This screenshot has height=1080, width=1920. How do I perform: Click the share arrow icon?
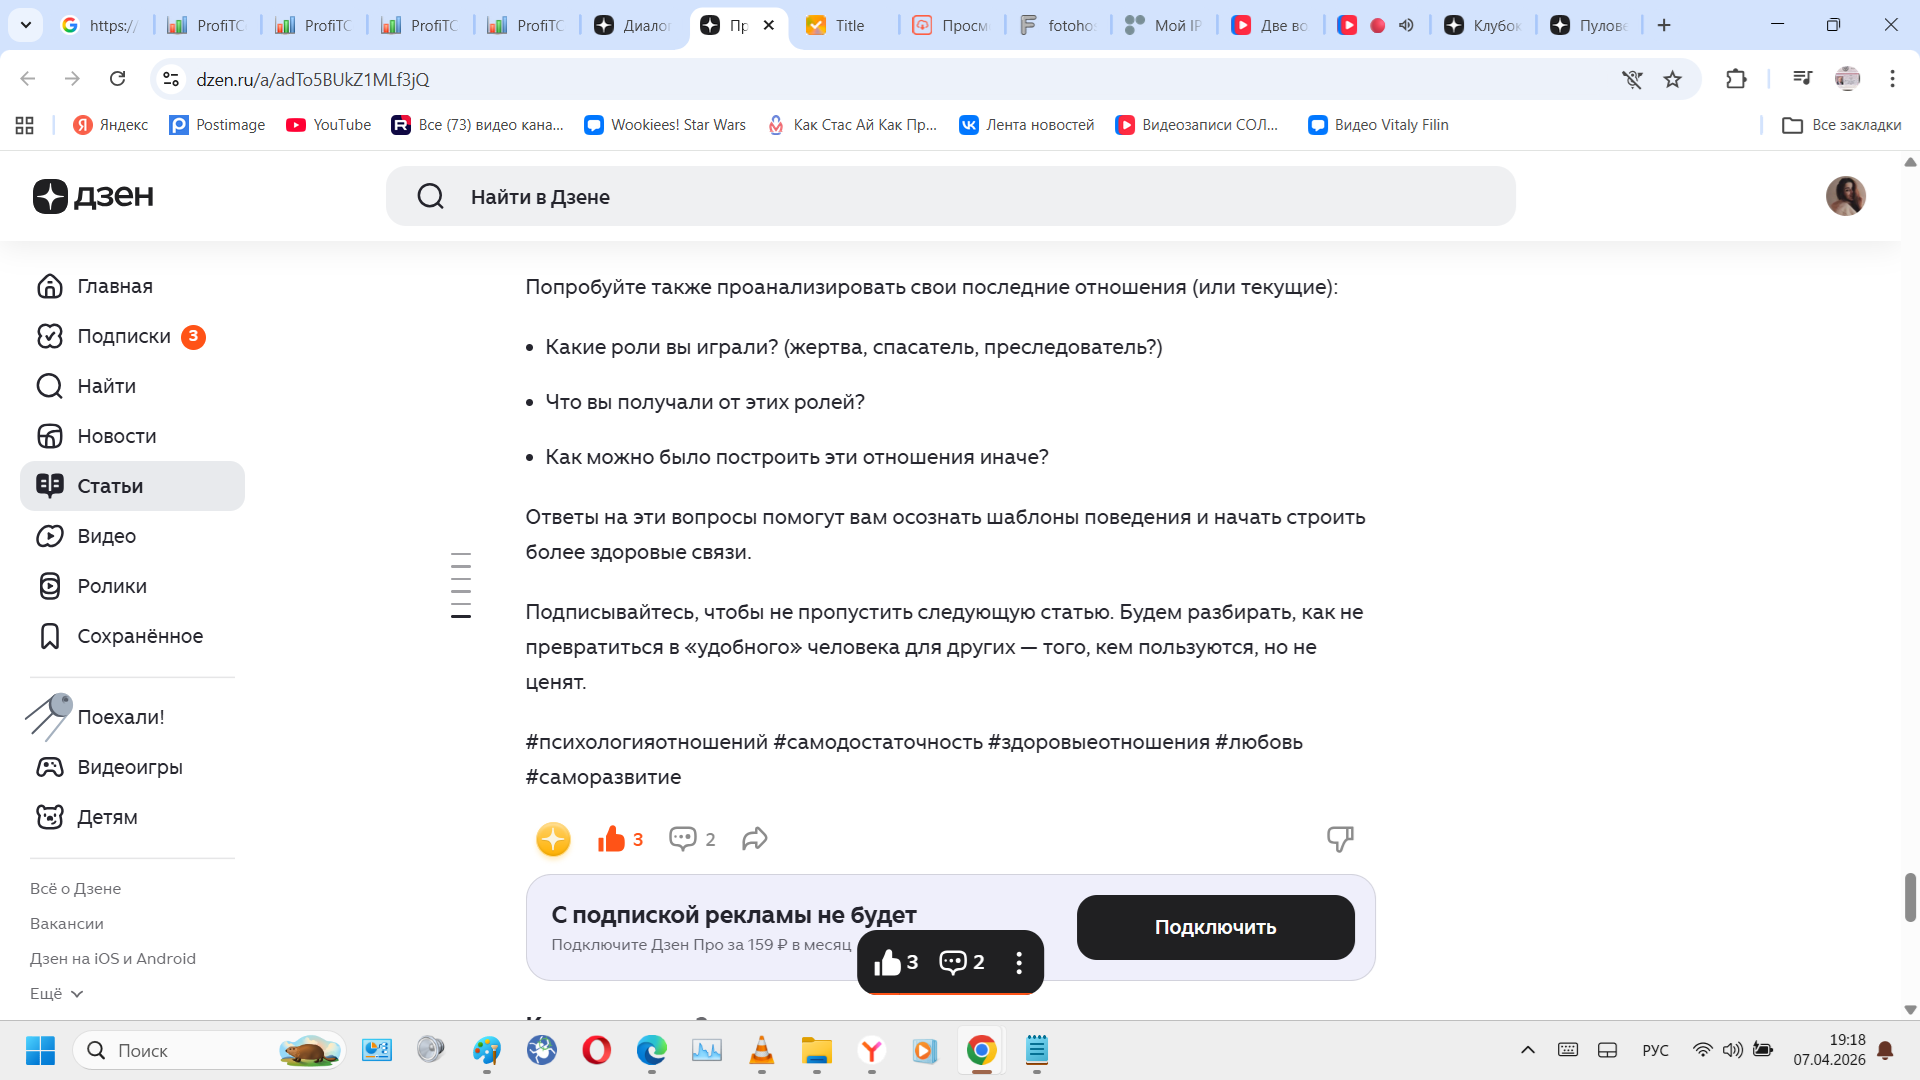tap(755, 839)
